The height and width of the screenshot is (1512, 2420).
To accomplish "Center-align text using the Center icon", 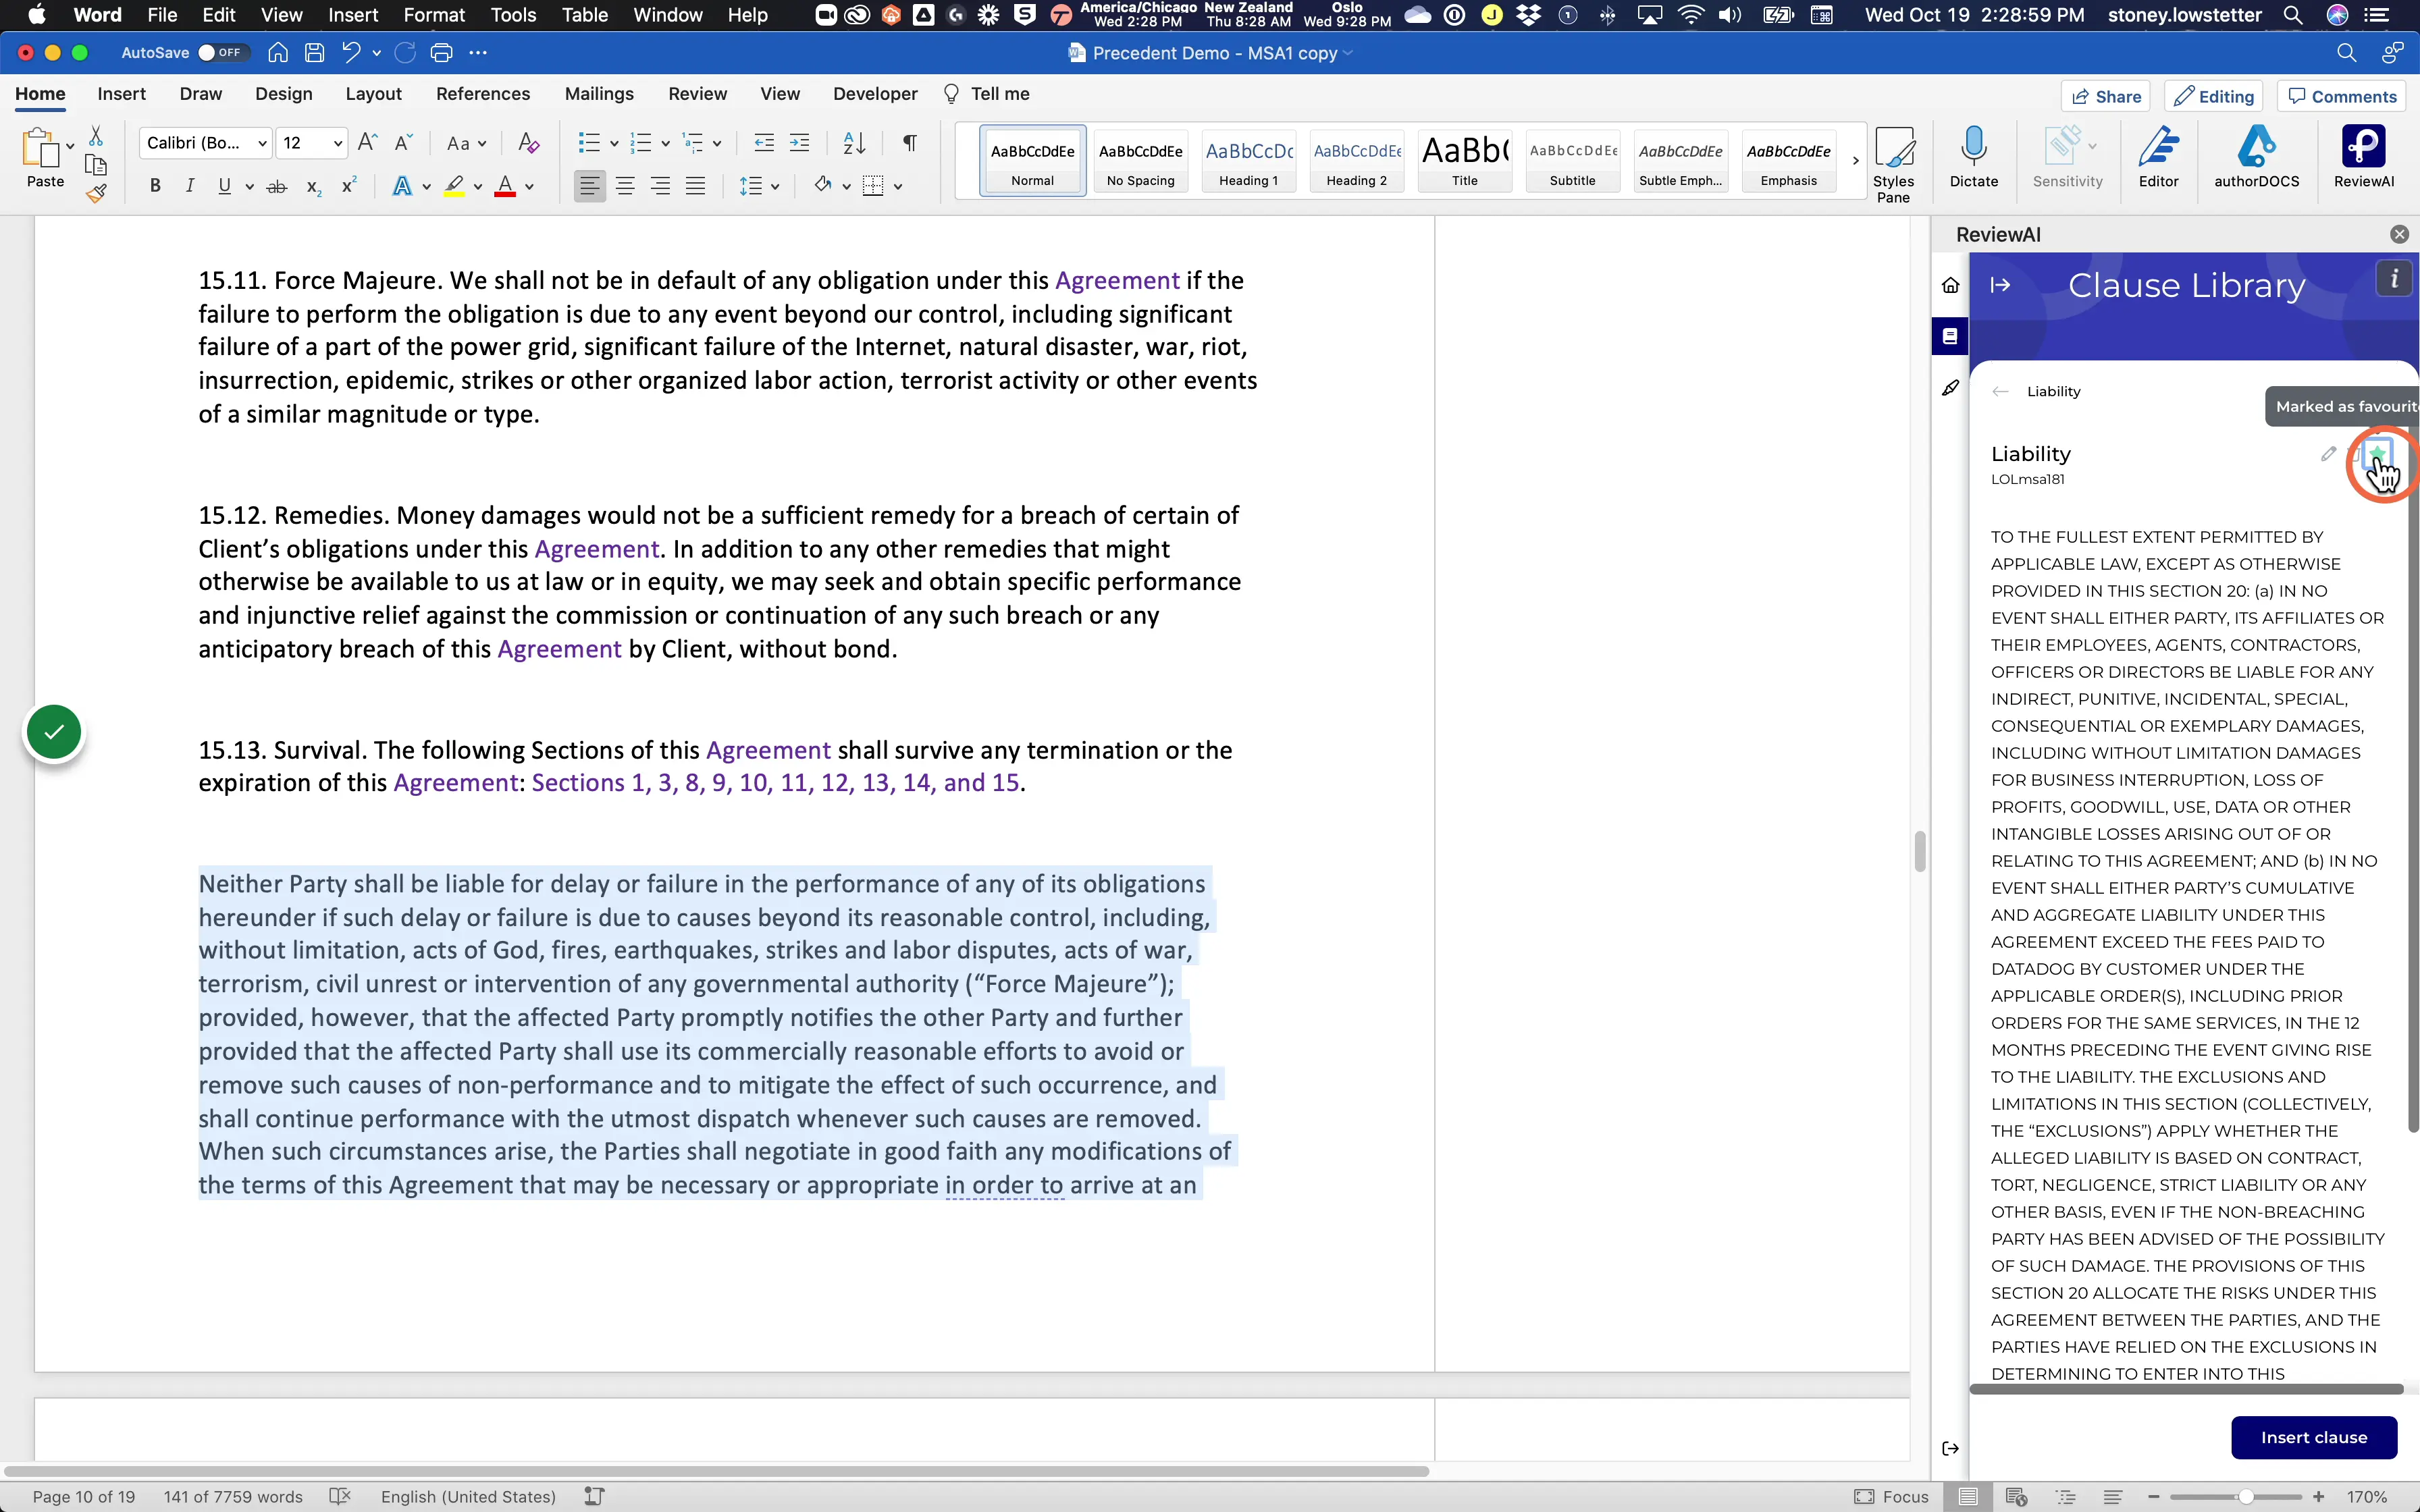I will (x=626, y=186).
